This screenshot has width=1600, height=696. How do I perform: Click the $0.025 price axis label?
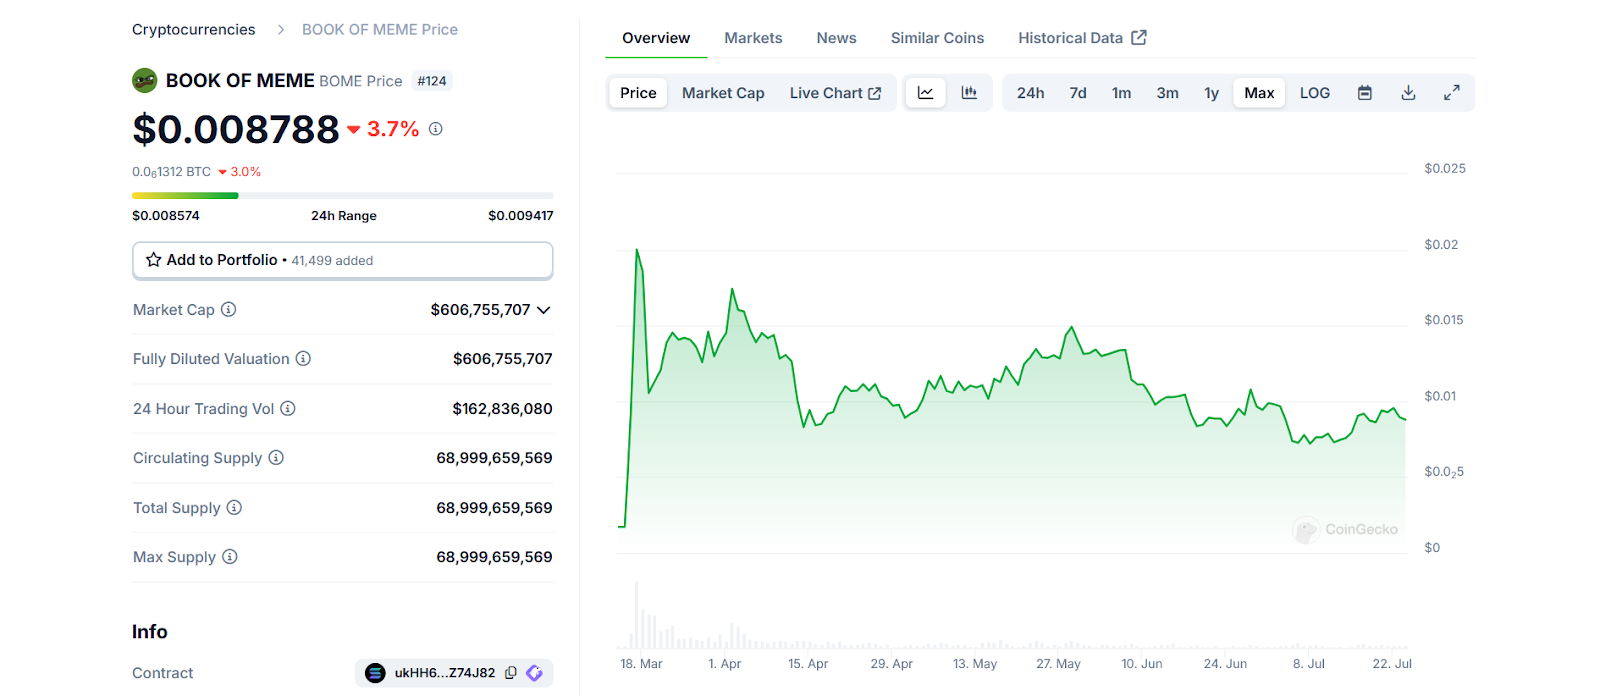(x=1445, y=168)
